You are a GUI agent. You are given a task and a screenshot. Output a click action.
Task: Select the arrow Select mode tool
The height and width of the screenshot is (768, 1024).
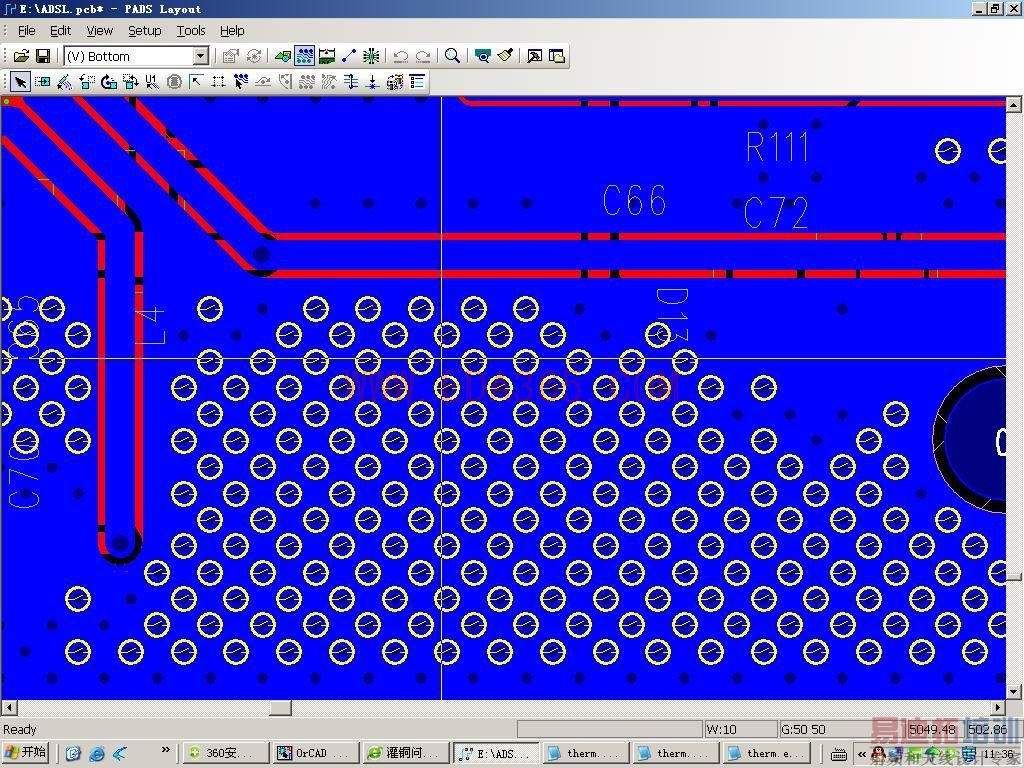click(20, 82)
